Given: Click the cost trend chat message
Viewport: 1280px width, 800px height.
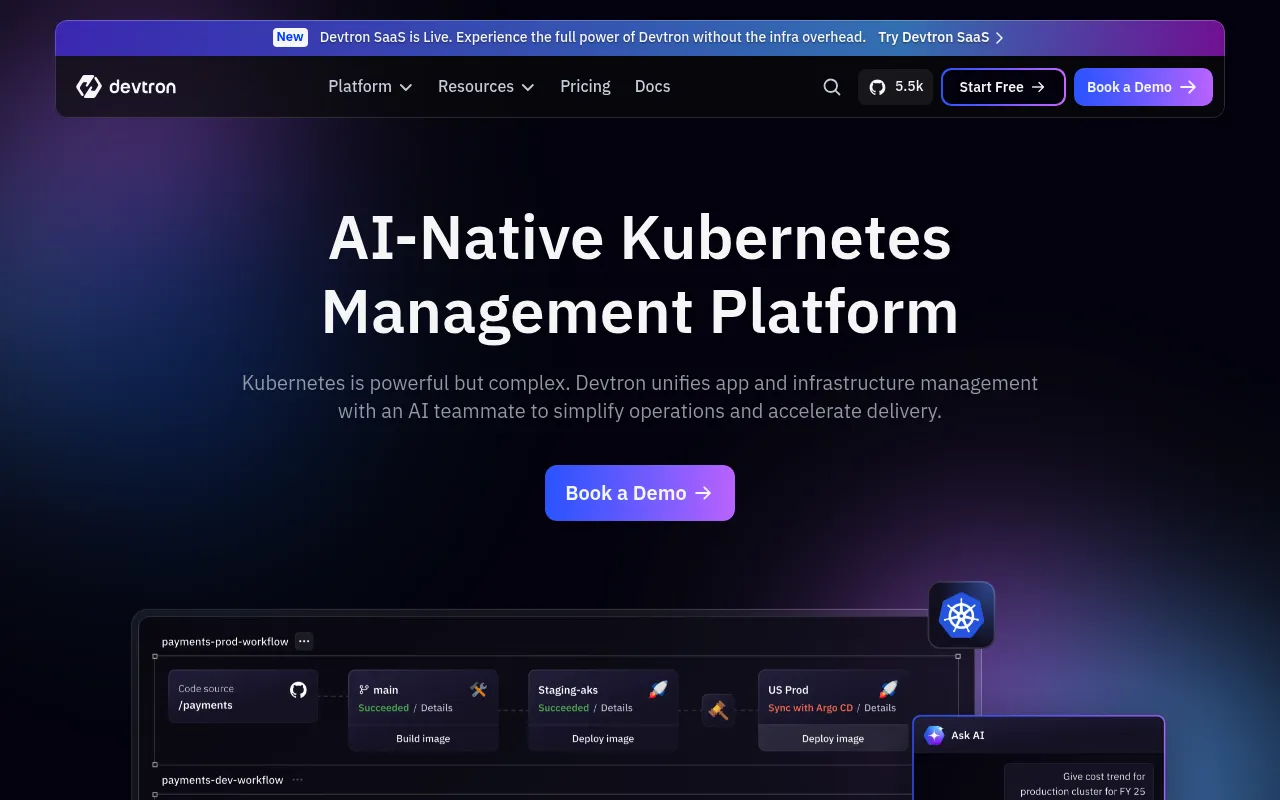Looking at the screenshot, I should (x=1079, y=784).
